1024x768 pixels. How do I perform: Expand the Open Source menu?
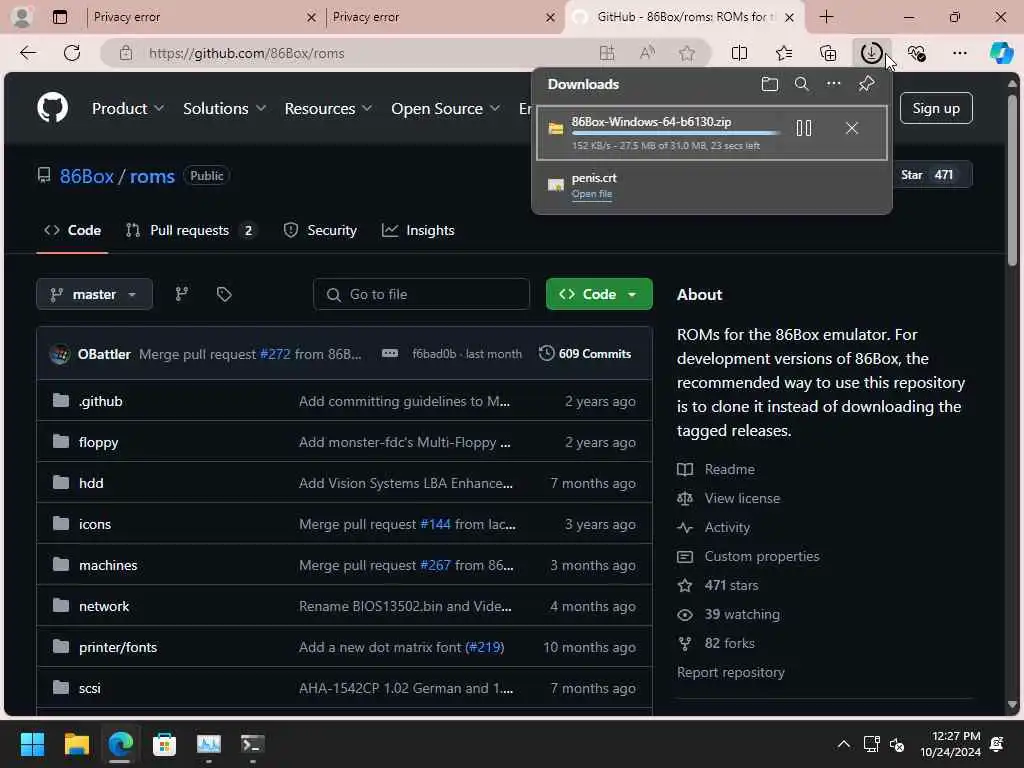445,108
